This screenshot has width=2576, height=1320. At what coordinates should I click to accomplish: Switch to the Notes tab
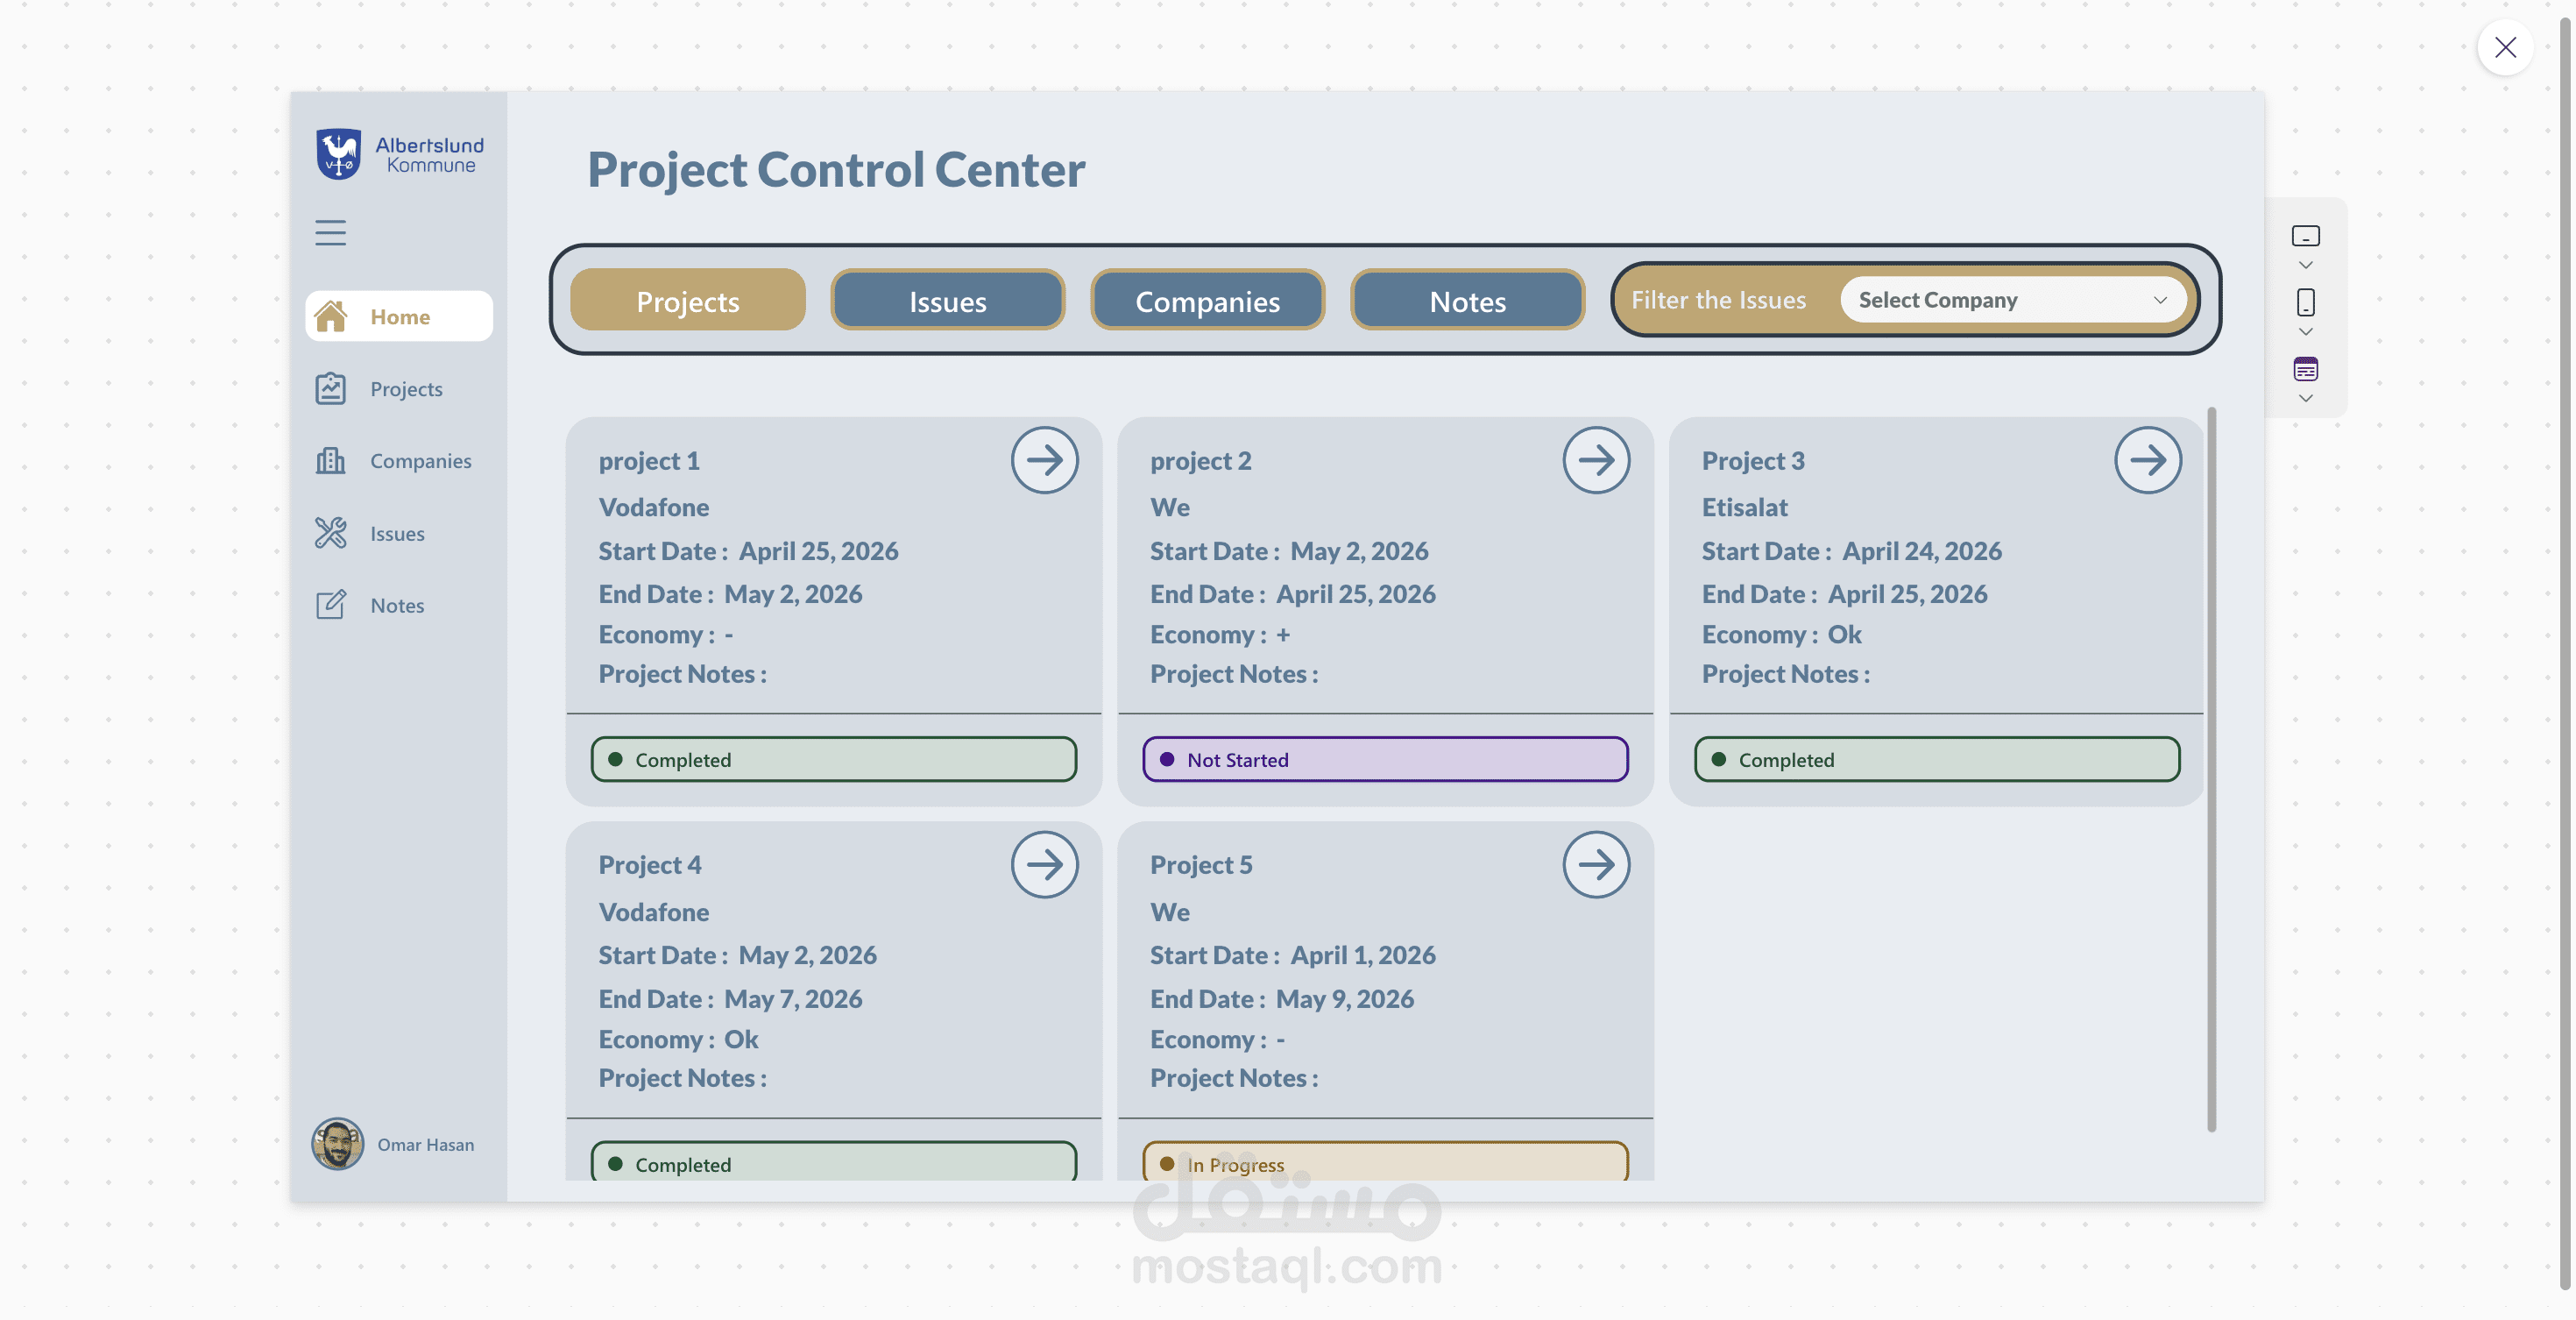tap(1467, 300)
